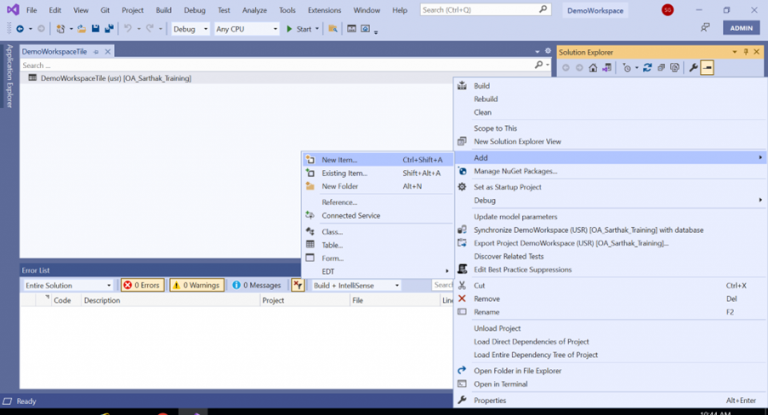Toggle the 0 Errors filter
Image resolution: width=768 pixels, height=415 pixels.
point(142,285)
